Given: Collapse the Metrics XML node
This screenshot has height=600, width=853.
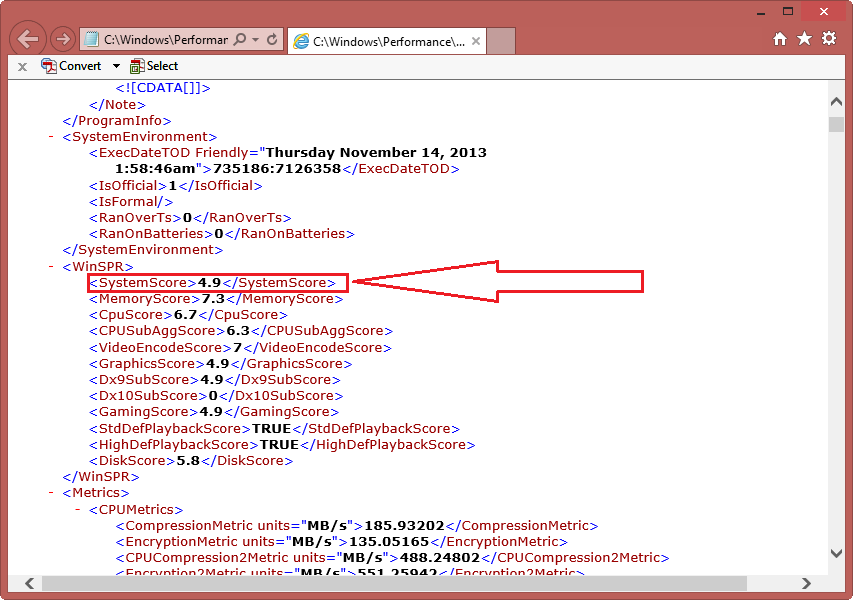Looking at the screenshot, I should point(51,493).
